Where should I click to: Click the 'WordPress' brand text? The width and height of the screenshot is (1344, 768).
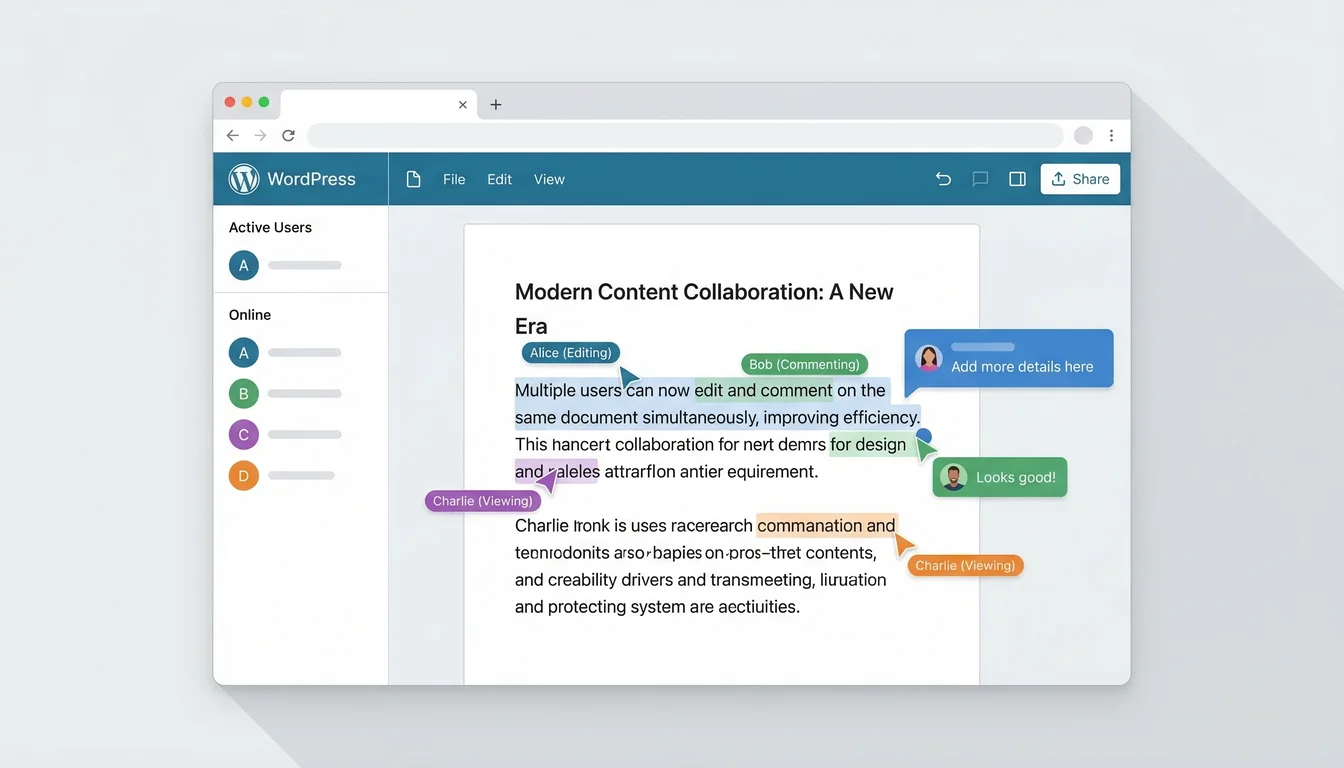311,179
